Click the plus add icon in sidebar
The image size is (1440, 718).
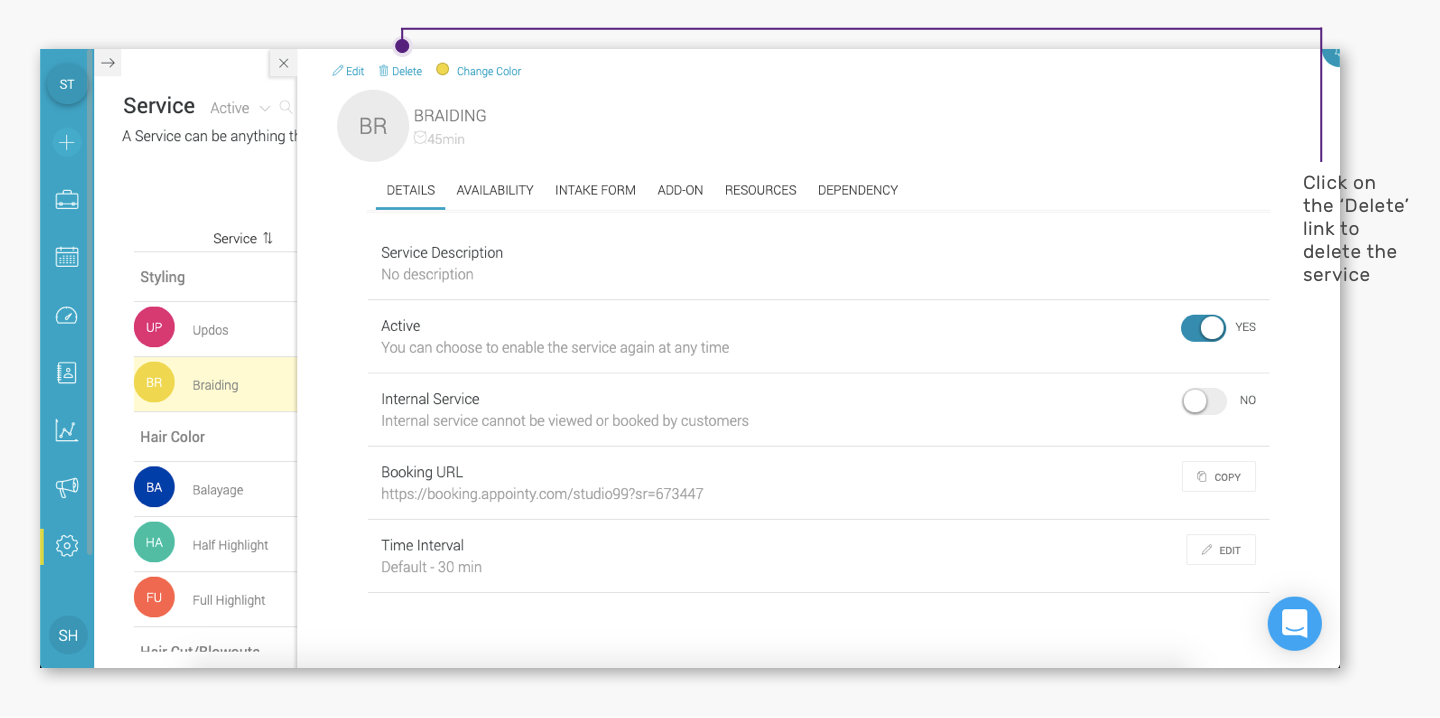[x=67, y=143]
